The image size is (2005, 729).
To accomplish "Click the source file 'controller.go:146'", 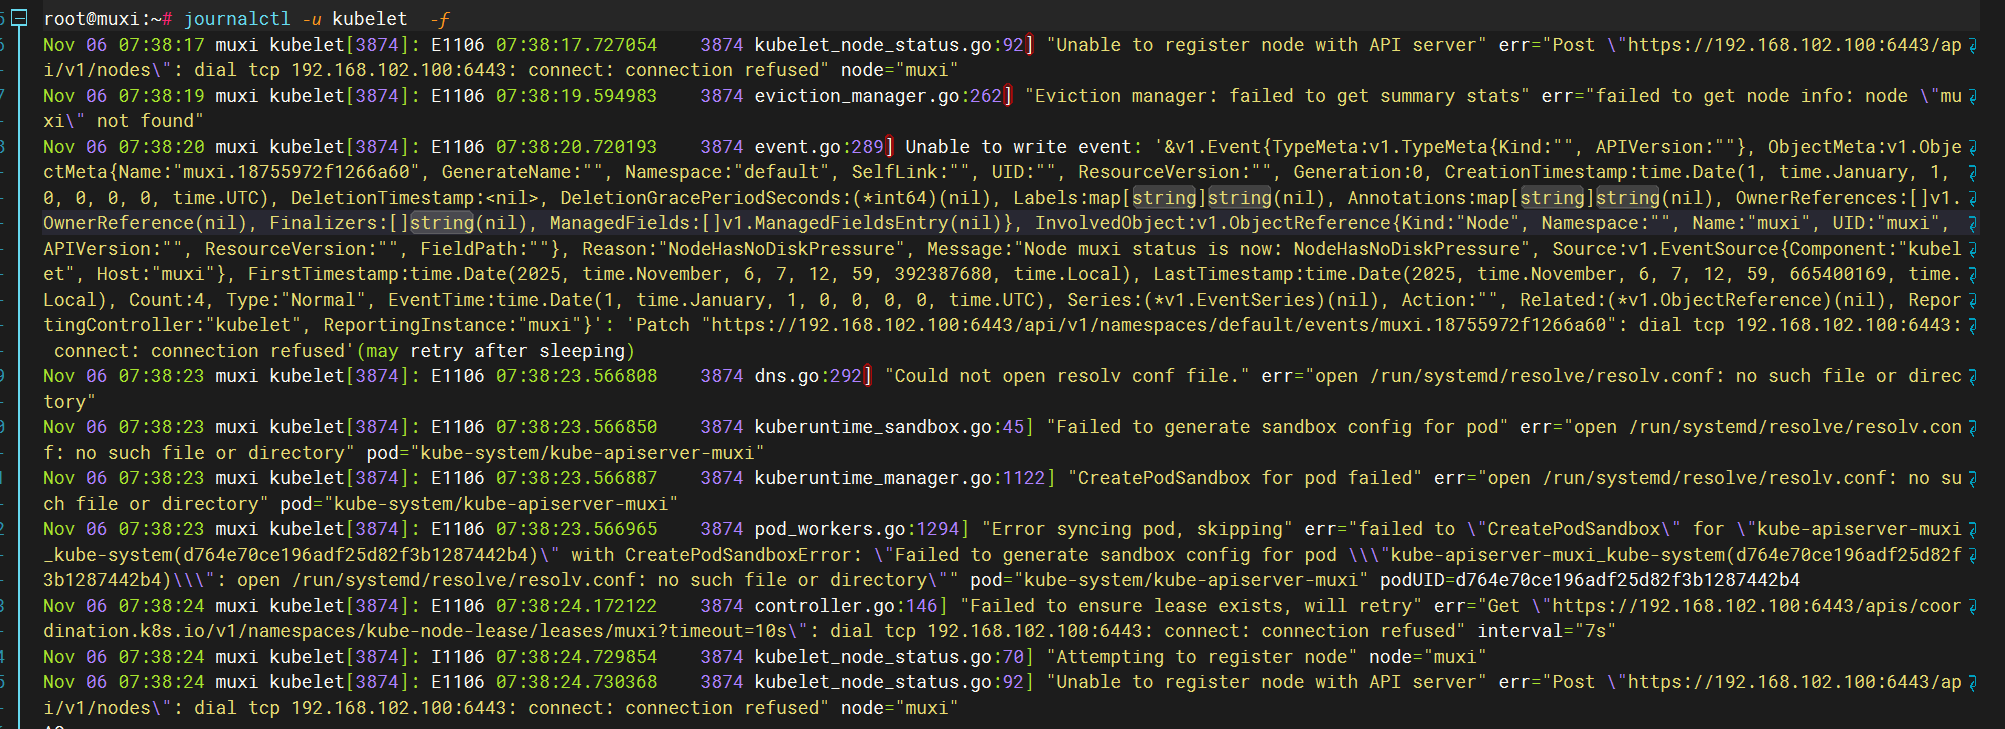I will click(846, 606).
